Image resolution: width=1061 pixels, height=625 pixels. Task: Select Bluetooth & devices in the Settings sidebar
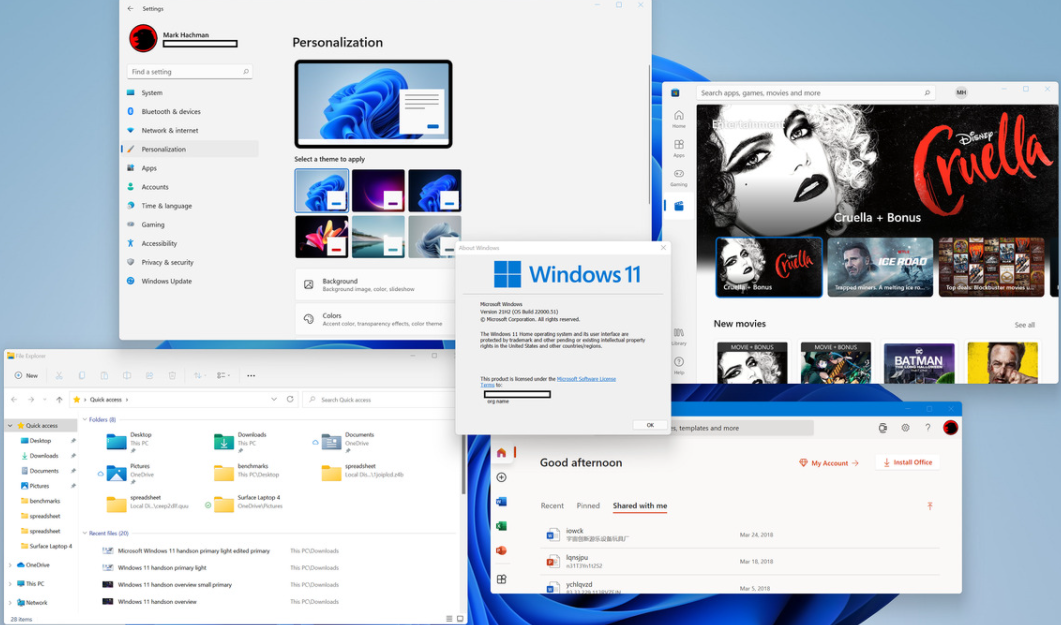(190, 112)
